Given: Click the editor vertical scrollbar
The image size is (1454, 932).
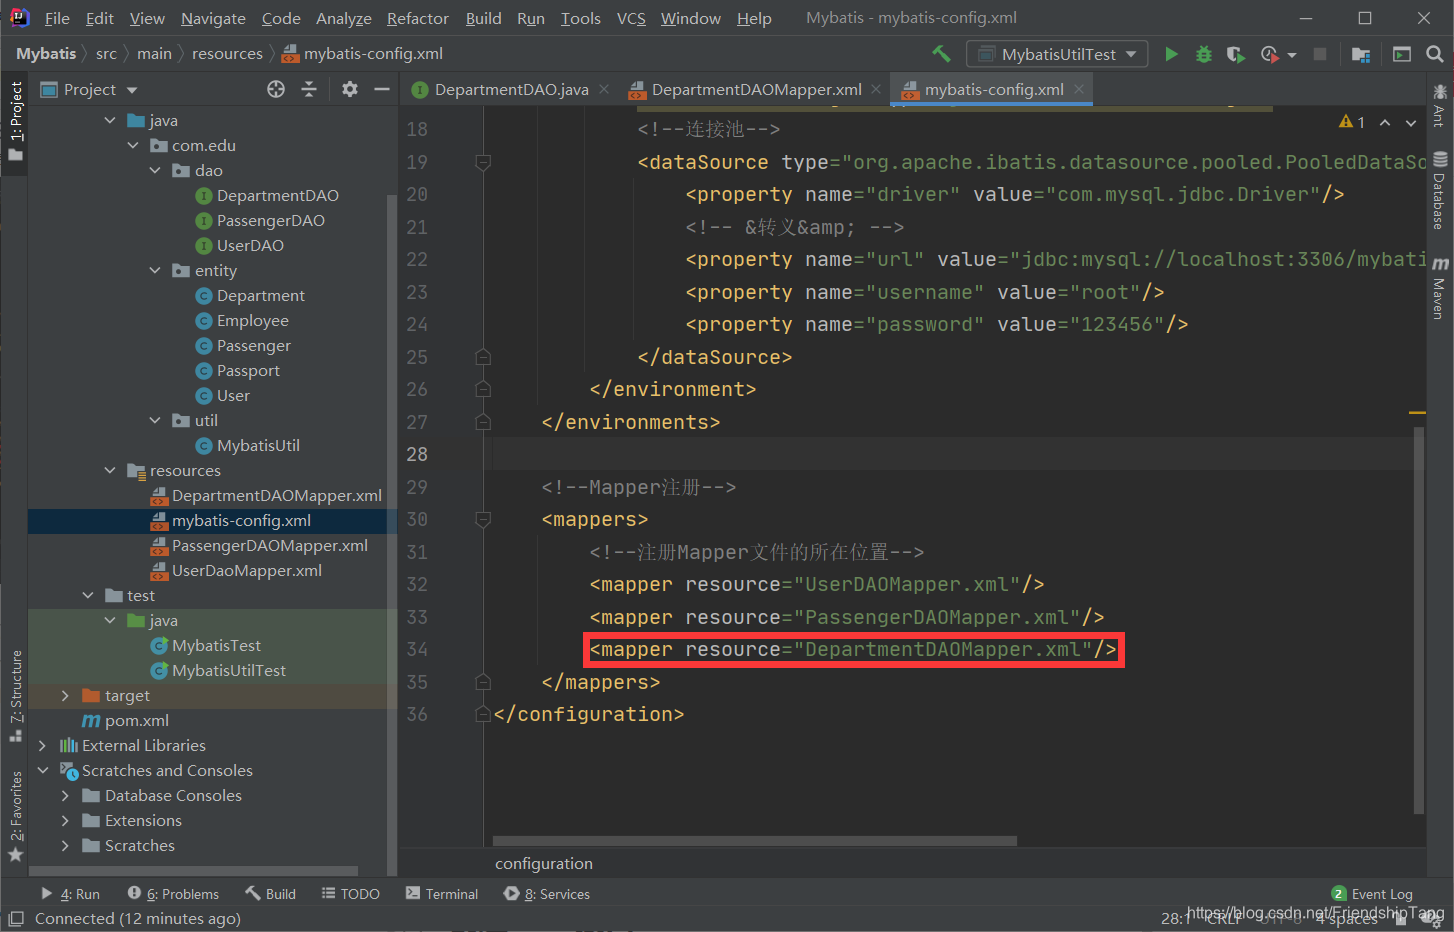Looking at the screenshot, I should click(1418, 620).
